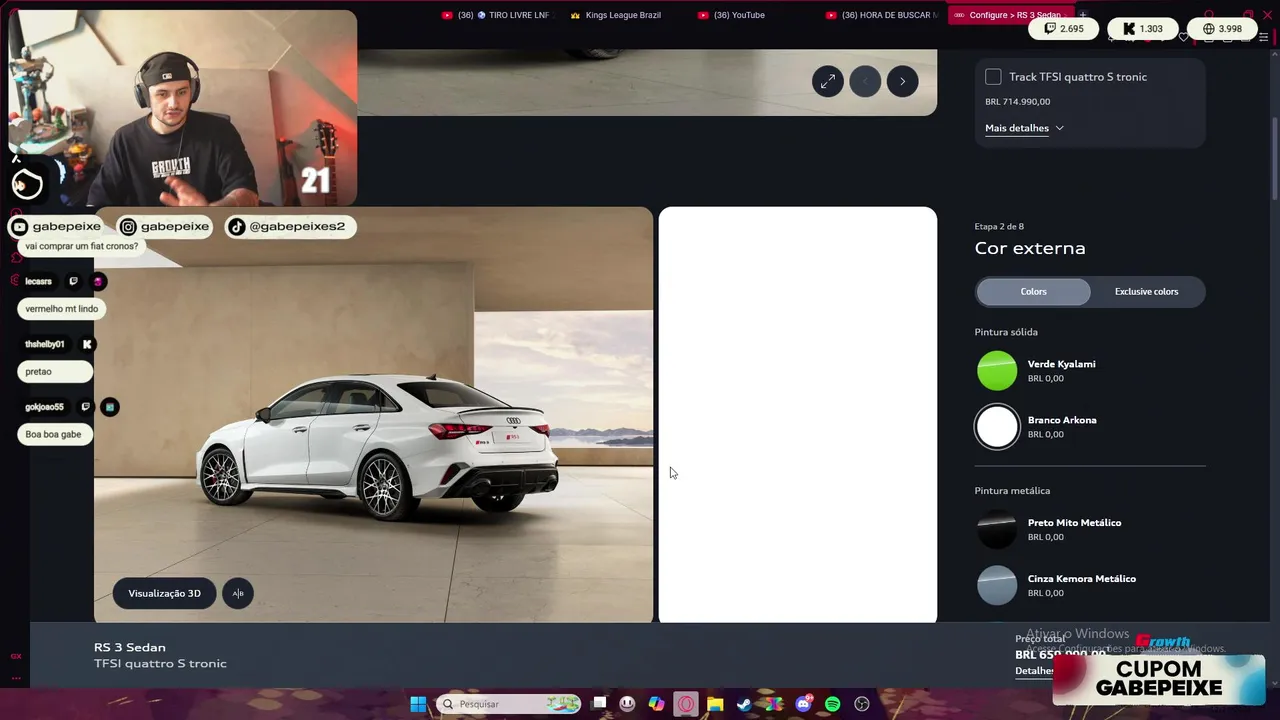Open Windows Start menu

pyautogui.click(x=418, y=704)
